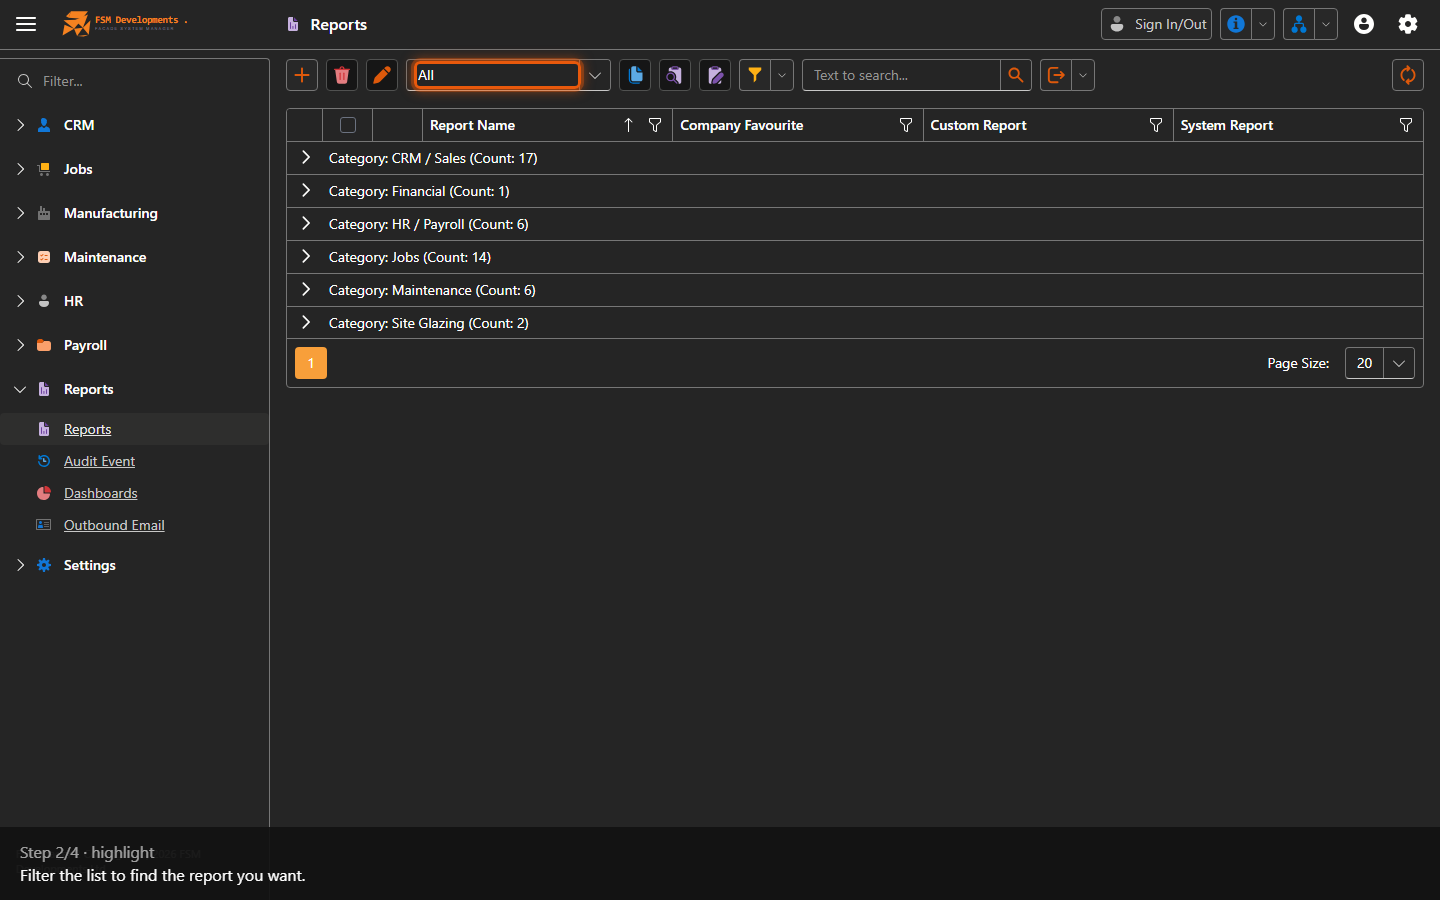Click the red trash delete icon
The image size is (1440, 900).
click(342, 75)
